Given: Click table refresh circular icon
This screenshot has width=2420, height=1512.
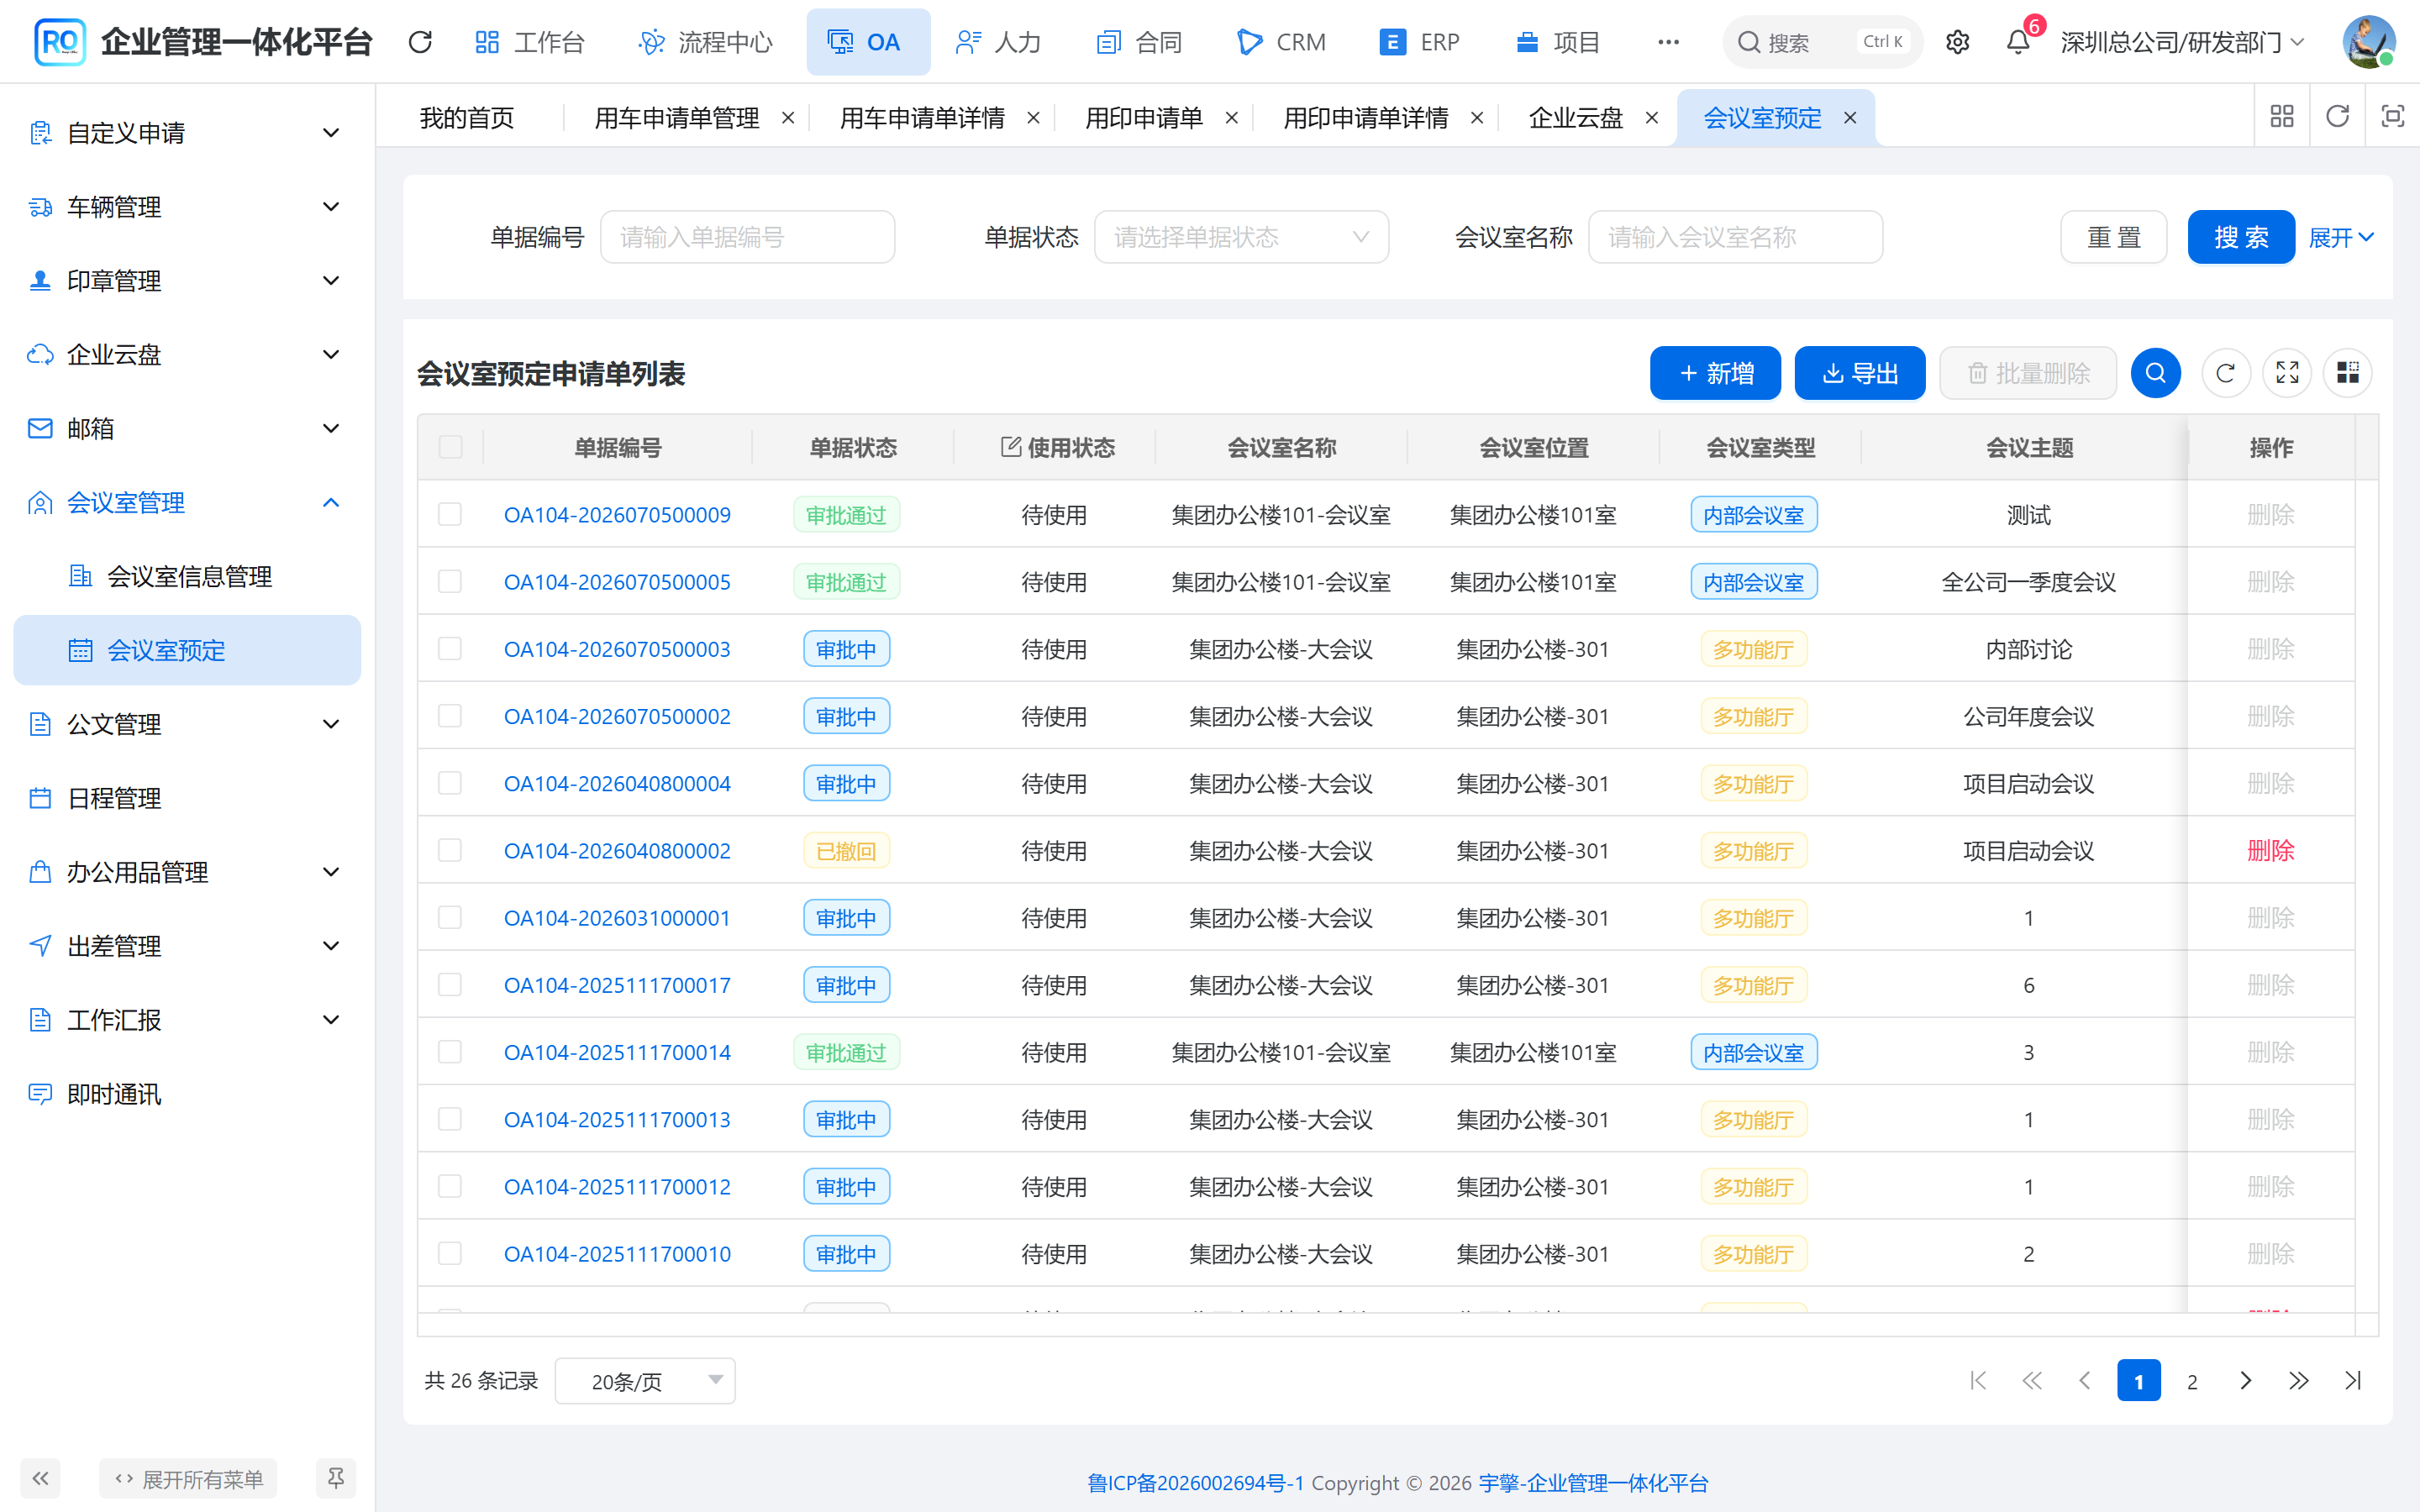Looking at the screenshot, I should (x=2226, y=373).
